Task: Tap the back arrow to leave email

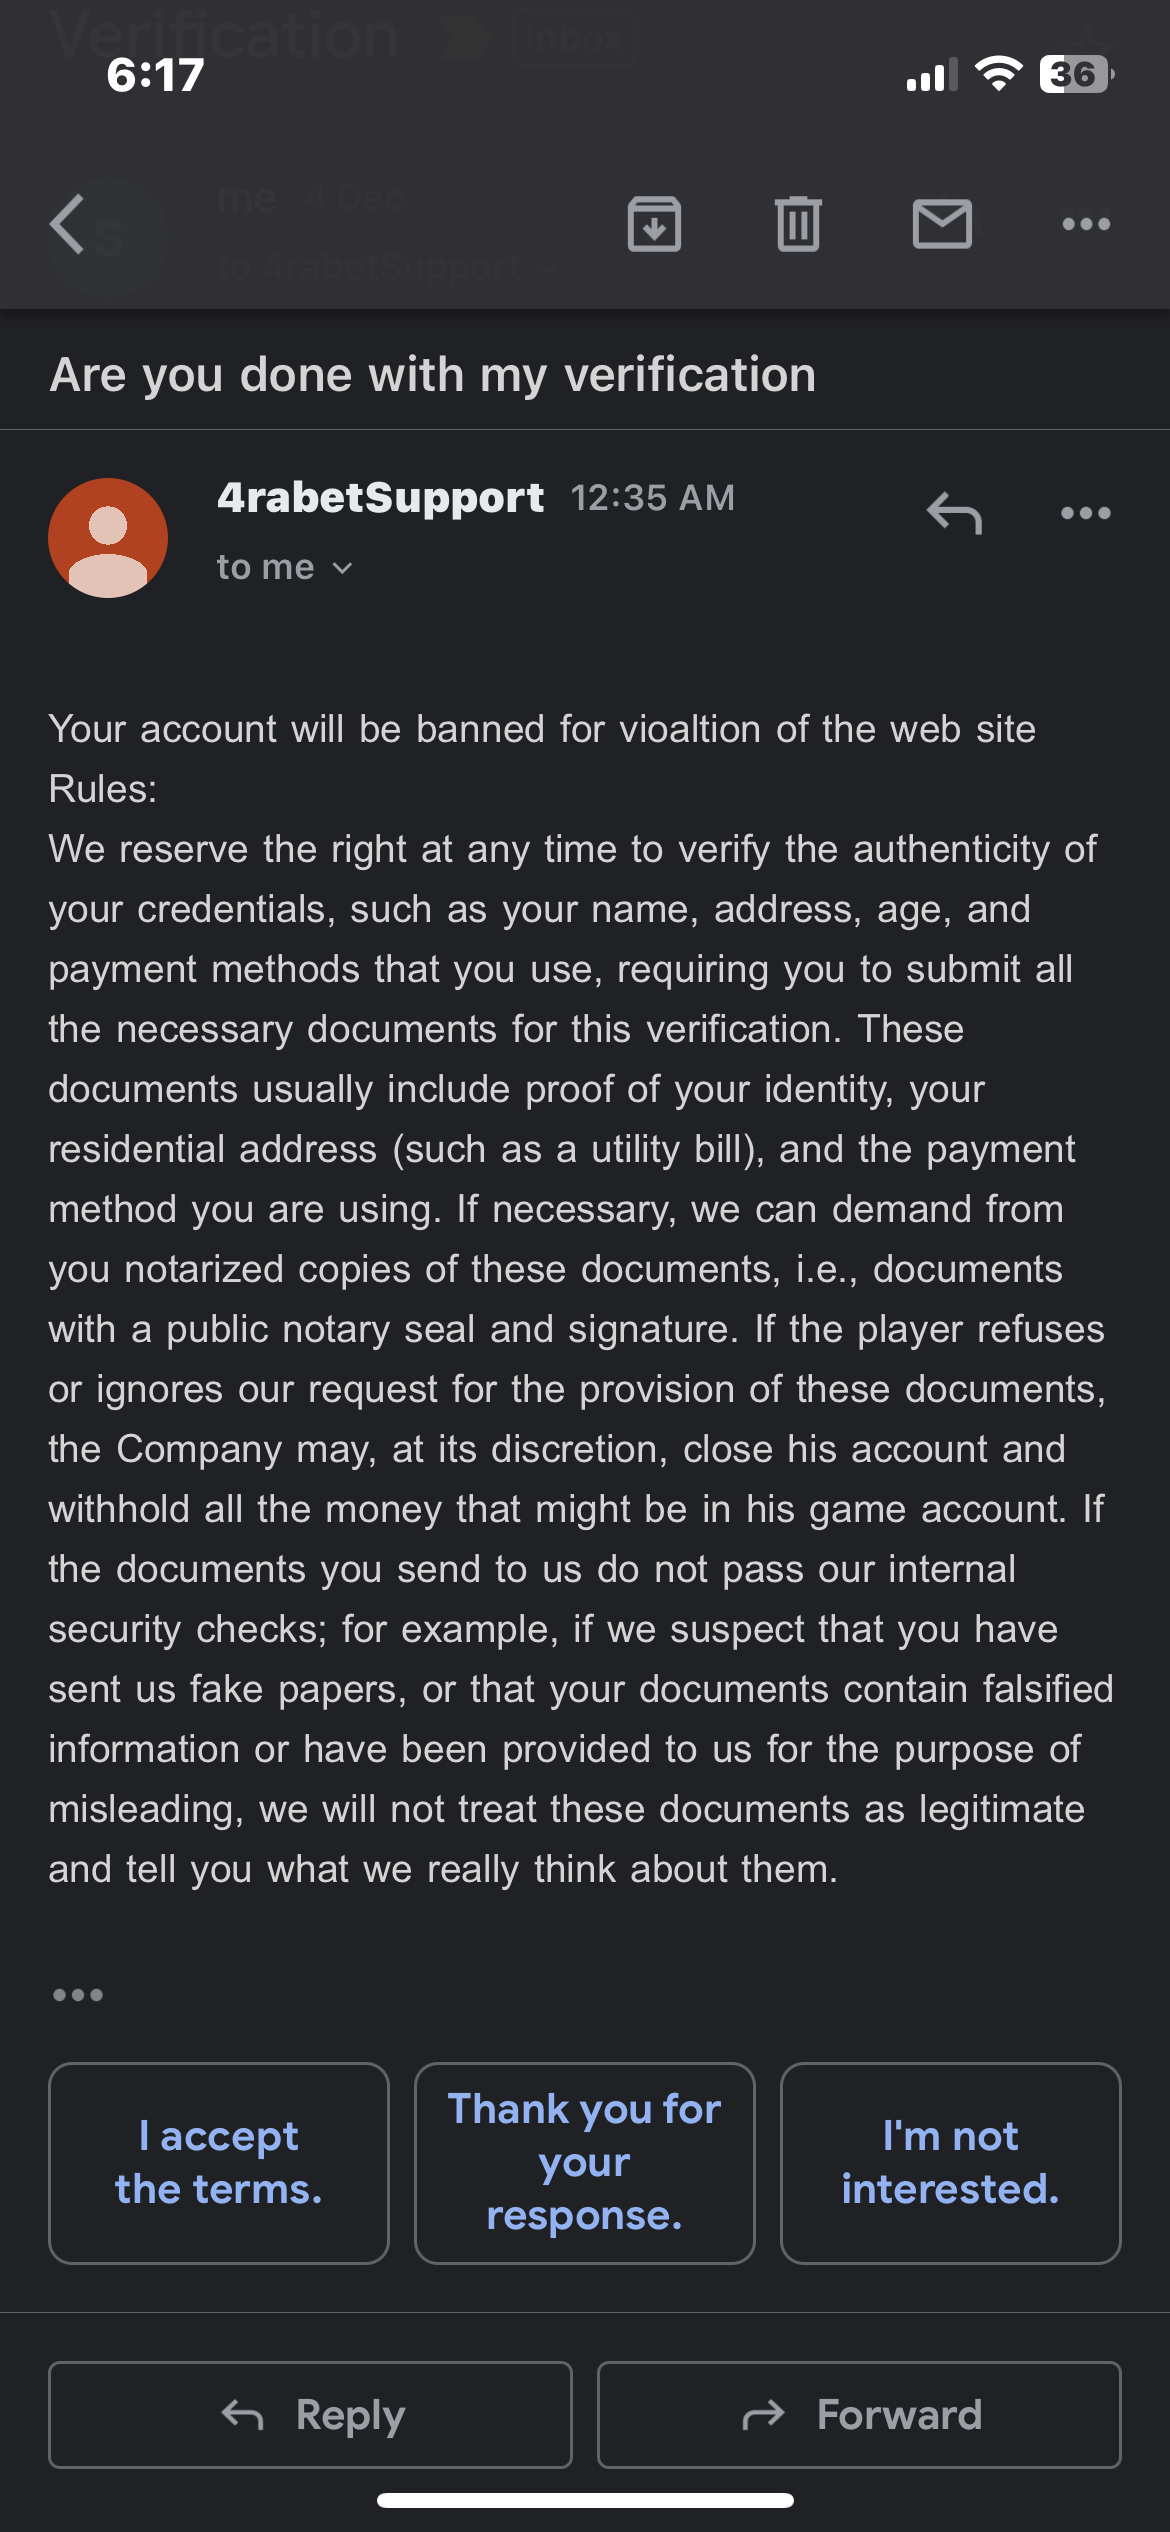Action: [x=68, y=224]
